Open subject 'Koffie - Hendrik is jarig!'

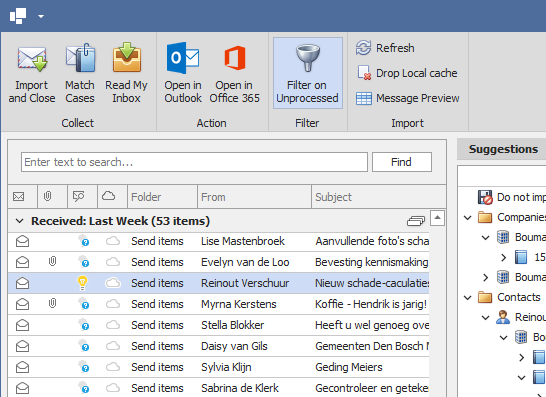tap(371, 304)
